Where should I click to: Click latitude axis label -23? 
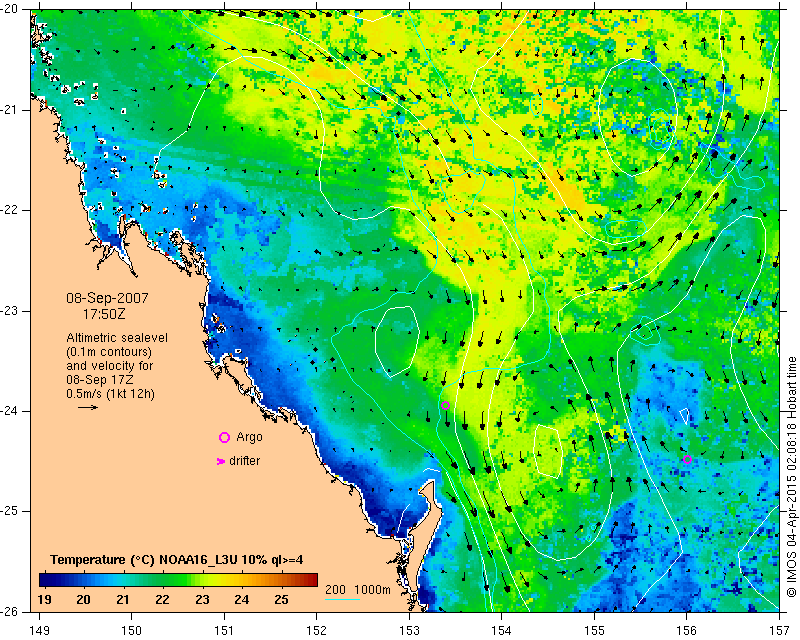point(11,311)
